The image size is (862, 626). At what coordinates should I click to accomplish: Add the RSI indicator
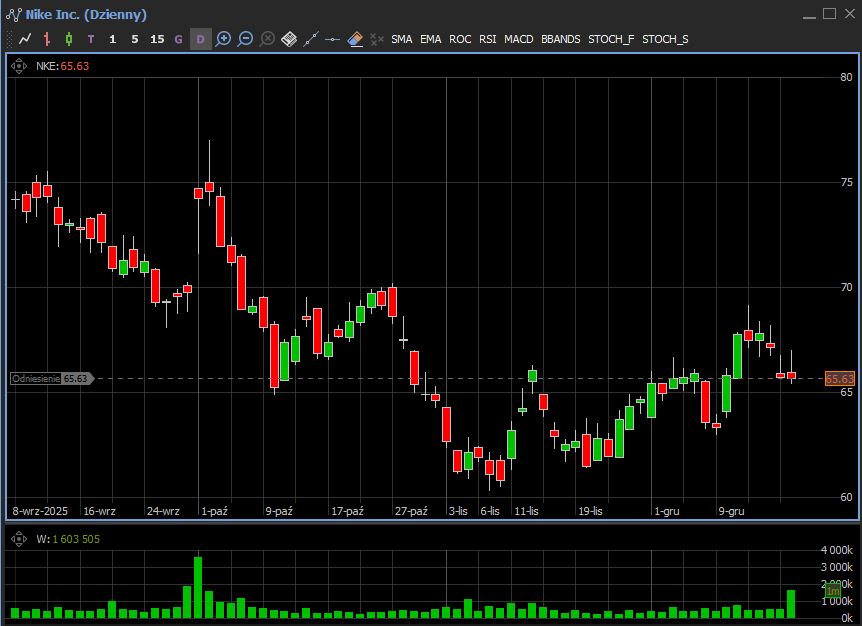pyautogui.click(x=487, y=39)
